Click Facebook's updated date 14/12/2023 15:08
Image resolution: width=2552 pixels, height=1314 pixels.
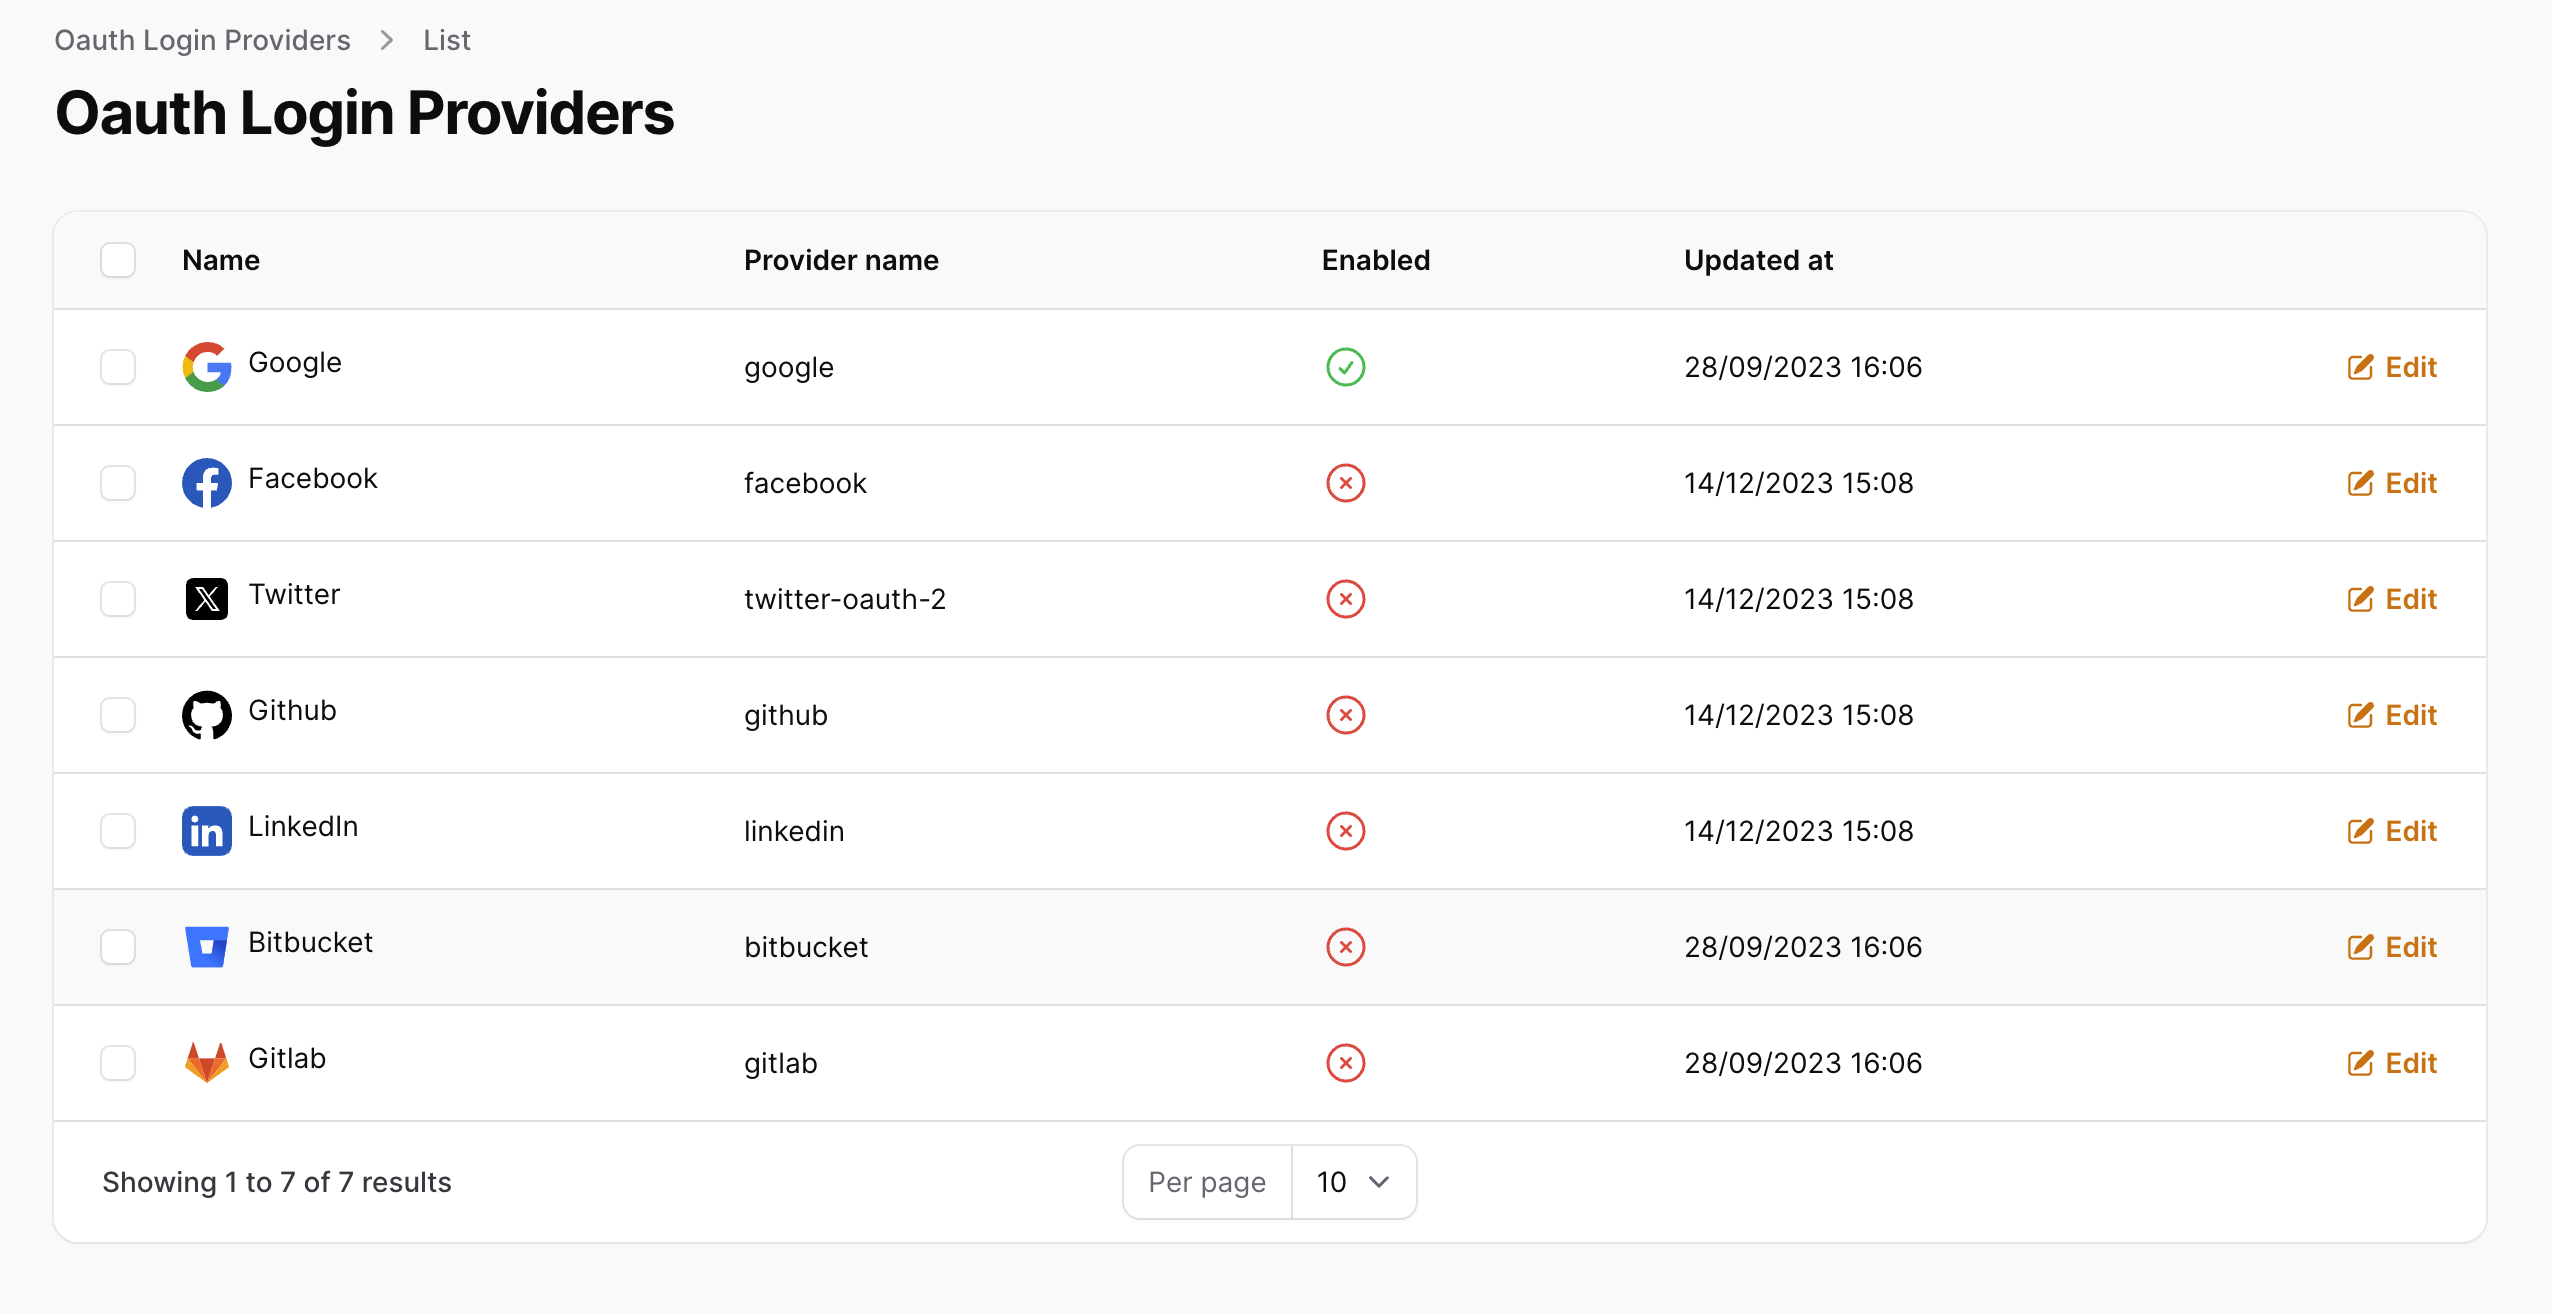tap(1799, 483)
